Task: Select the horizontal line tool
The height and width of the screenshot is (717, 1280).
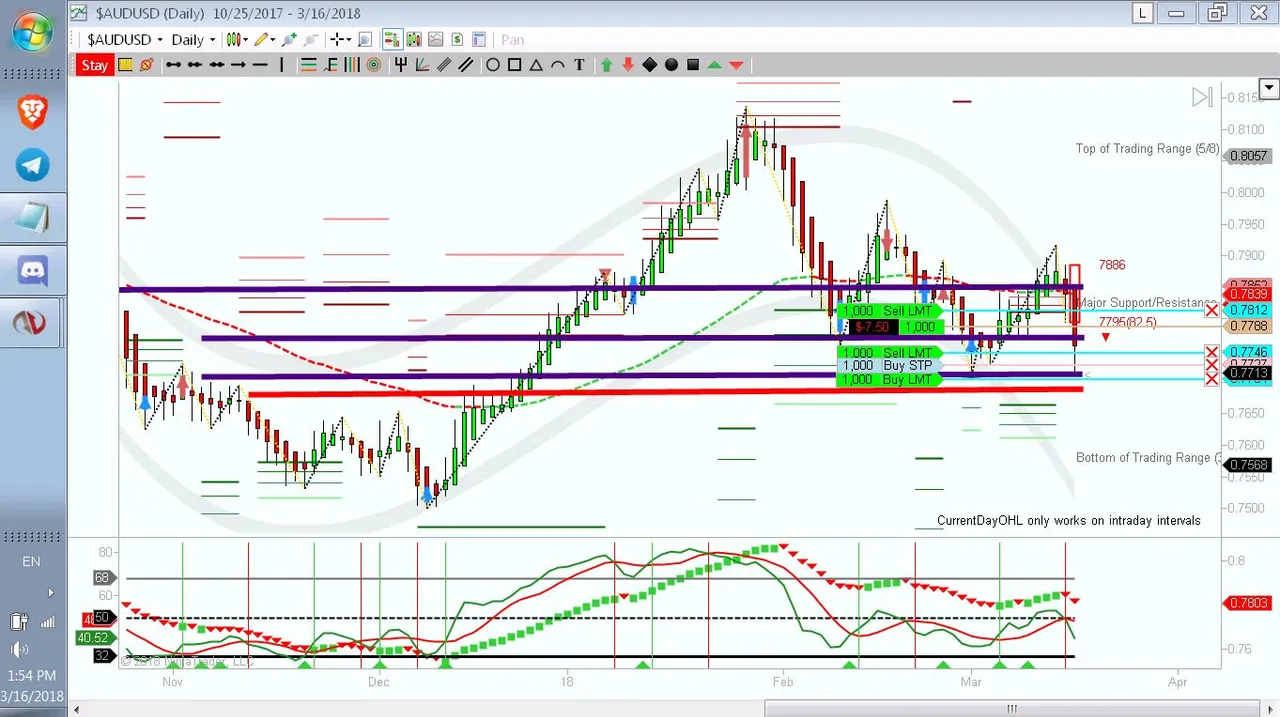Action: coord(260,65)
